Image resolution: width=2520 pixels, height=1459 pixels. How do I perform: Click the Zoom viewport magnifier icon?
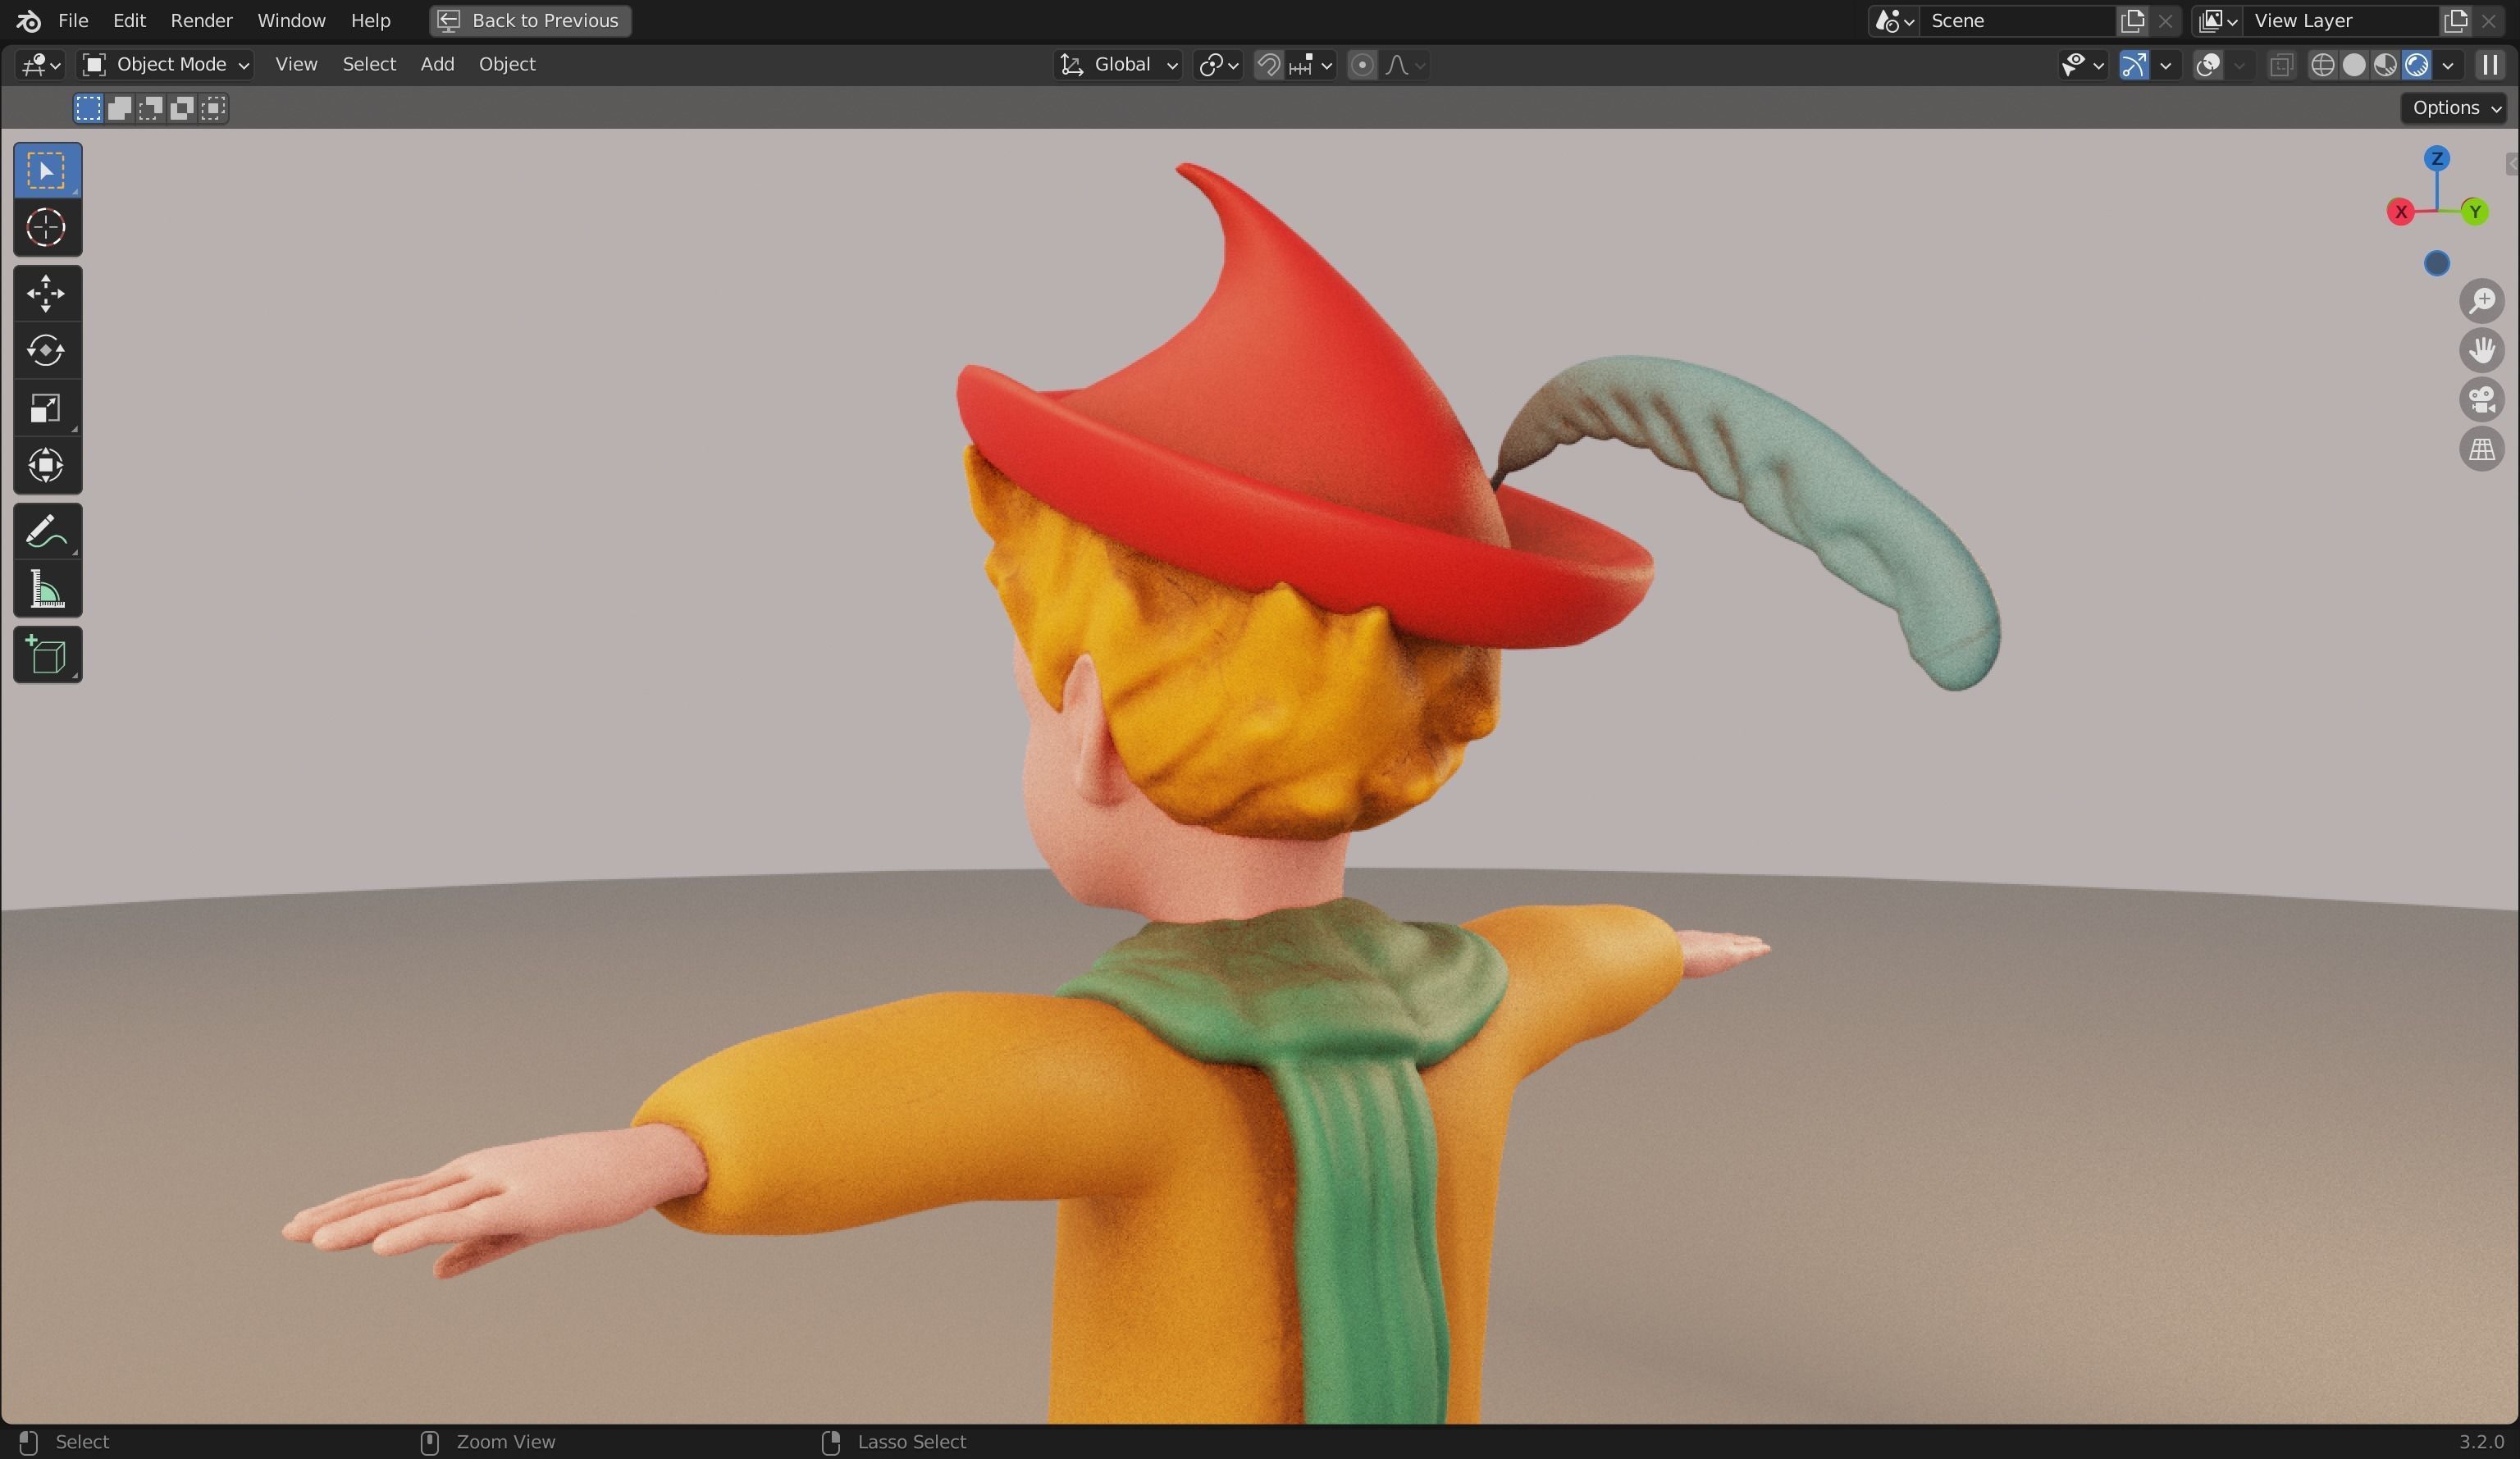click(x=2482, y=301)
